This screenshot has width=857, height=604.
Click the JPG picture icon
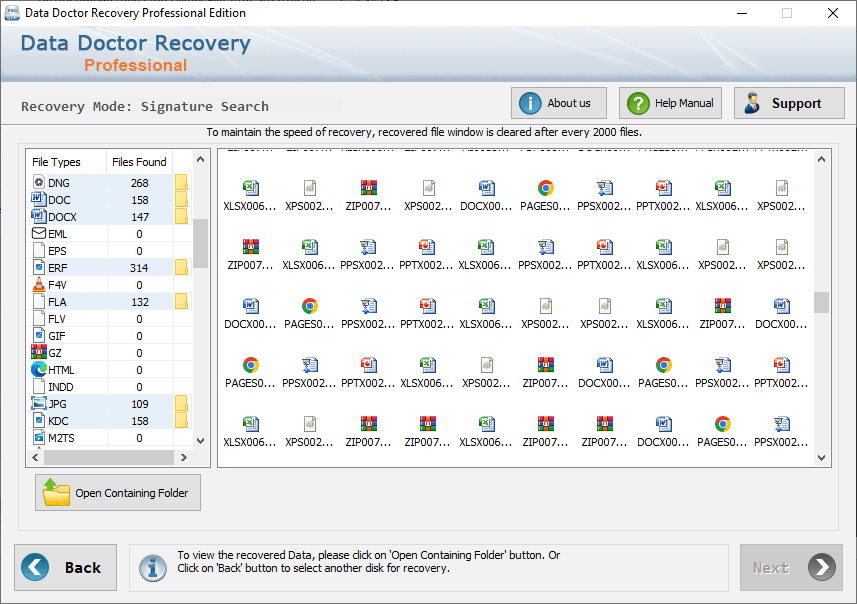pyautogui.click(x=39, y=403)
